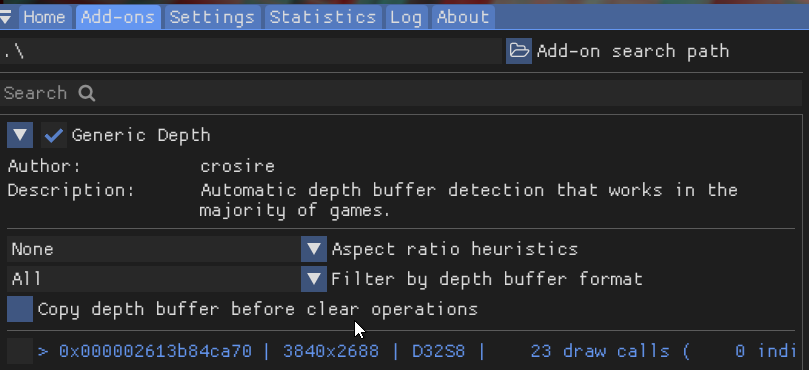Viewport: 809px width, 370px height.
Task: Click the folder icon for add-on search path
Action: pyautogui.click(x=519, y=51)
